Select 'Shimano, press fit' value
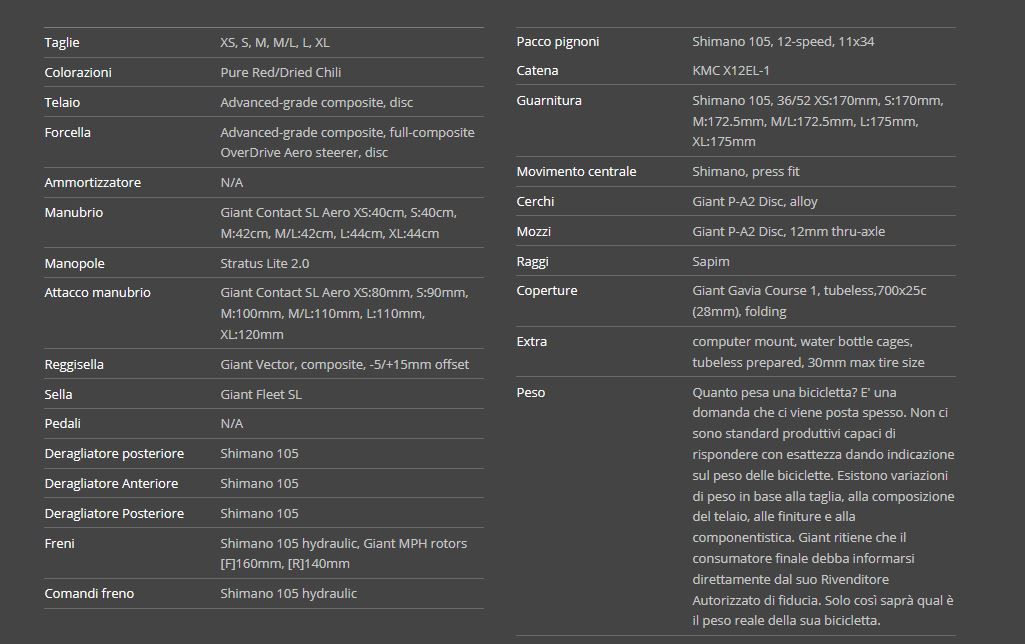Screen dimensions: 1025x644 click(746, 172)
